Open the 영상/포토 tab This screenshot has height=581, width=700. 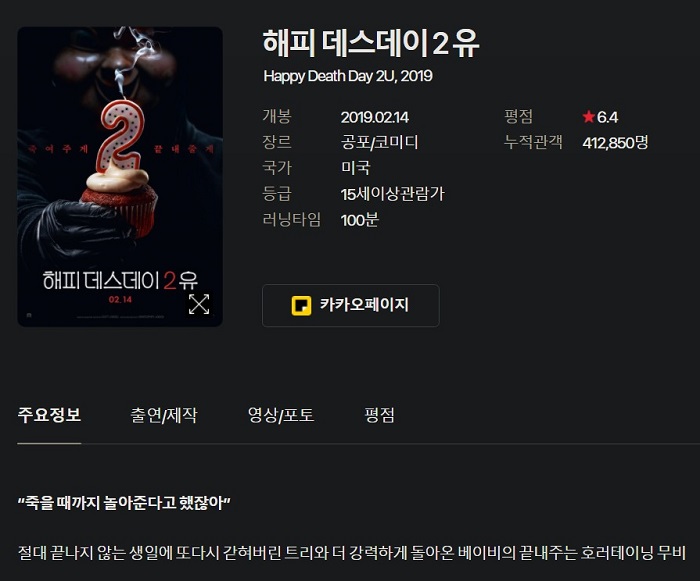point(281,415)
